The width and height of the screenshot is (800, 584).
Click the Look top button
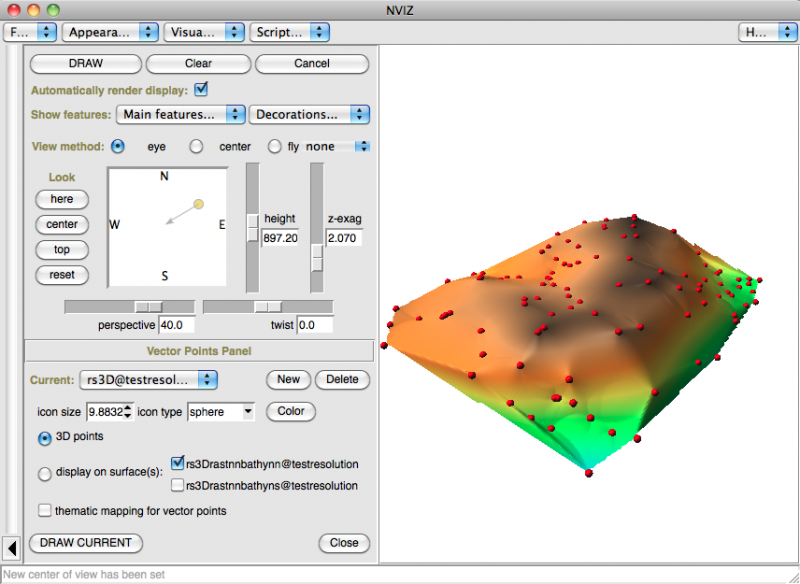tap(62, 249)
